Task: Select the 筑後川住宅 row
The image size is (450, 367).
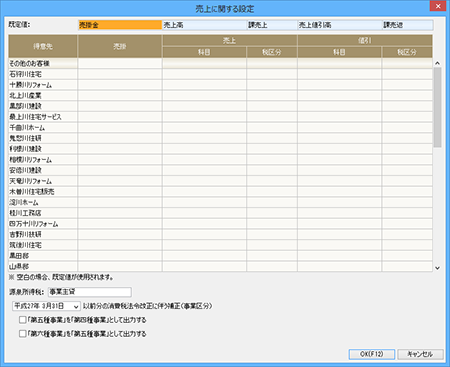Action: pyautogui.click(x=220, y=245)
